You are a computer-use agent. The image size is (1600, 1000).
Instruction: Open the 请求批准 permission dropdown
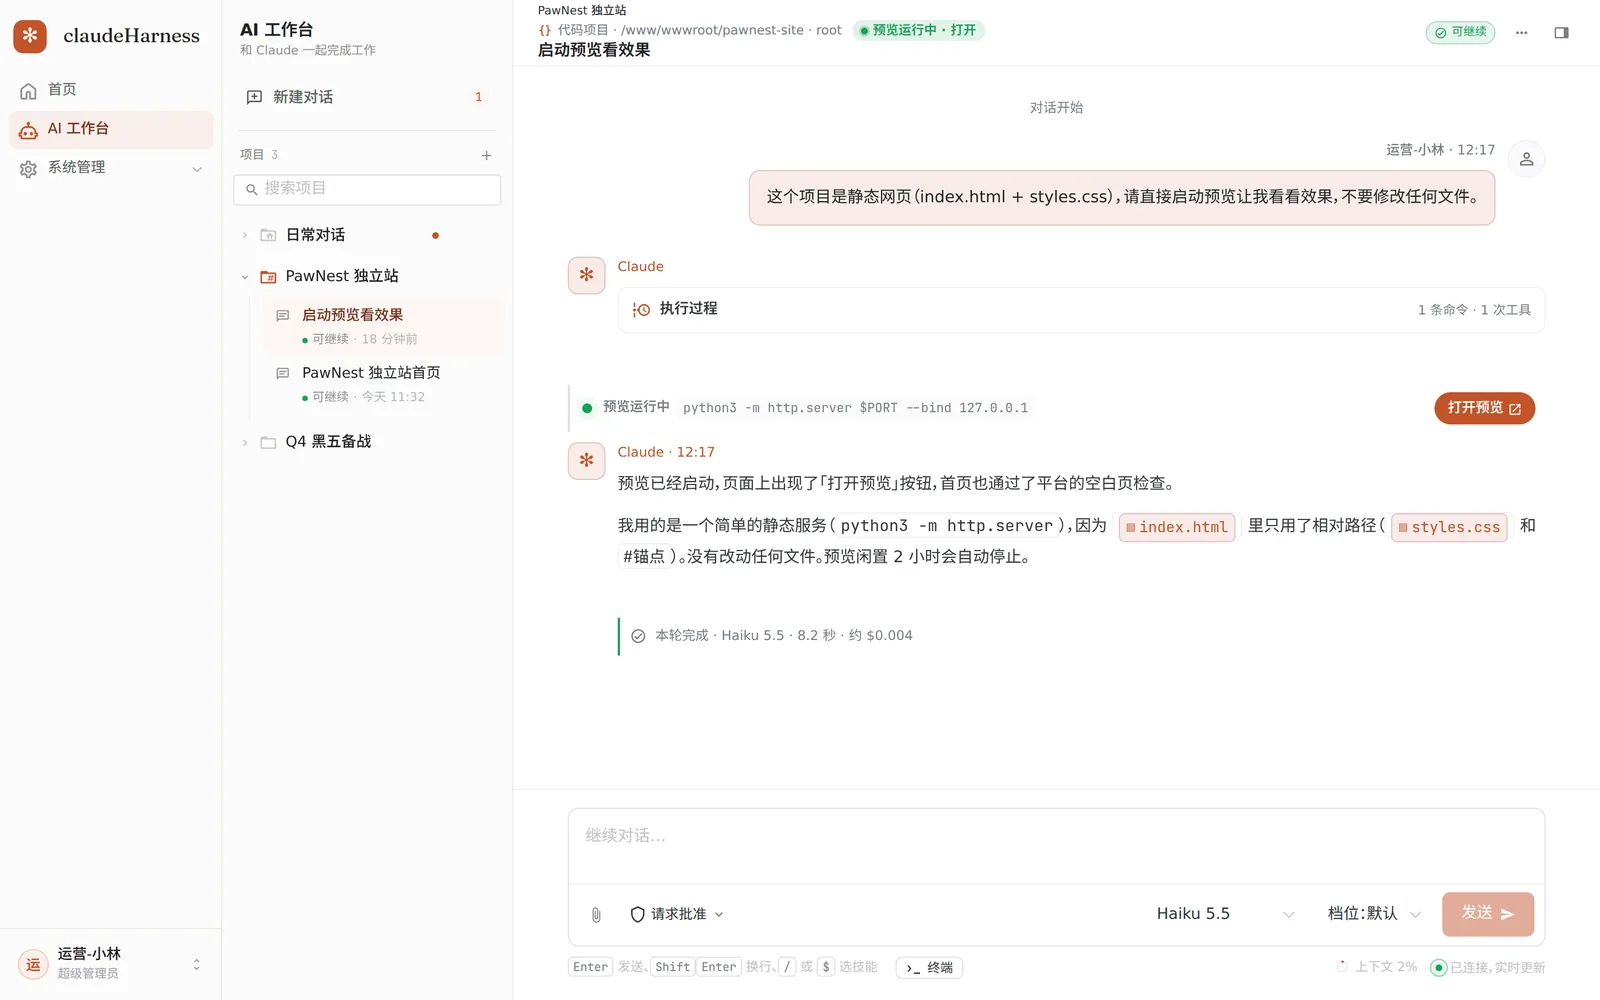point(677,914)
